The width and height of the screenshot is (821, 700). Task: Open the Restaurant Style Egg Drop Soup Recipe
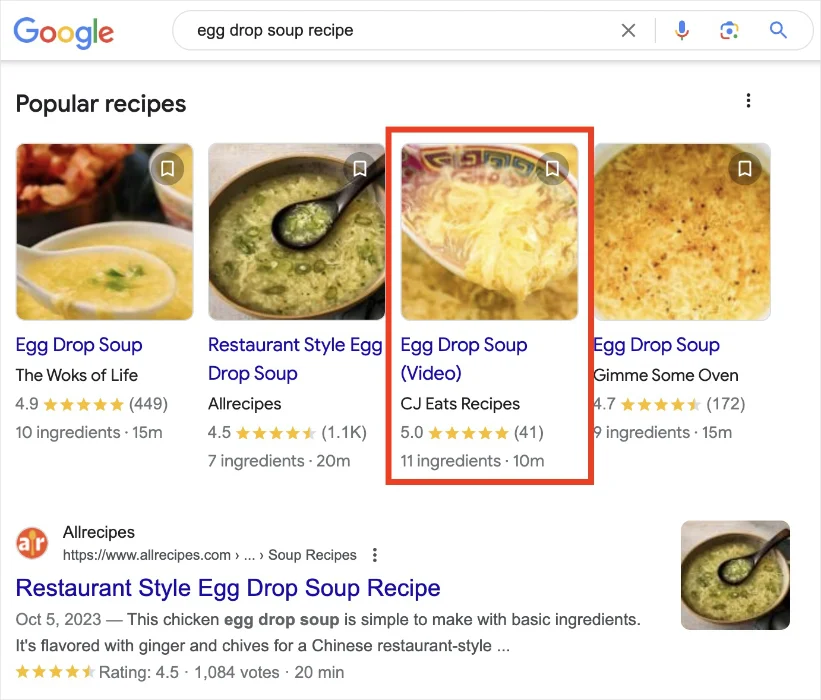pyautogui.click(x=227, y=588)
